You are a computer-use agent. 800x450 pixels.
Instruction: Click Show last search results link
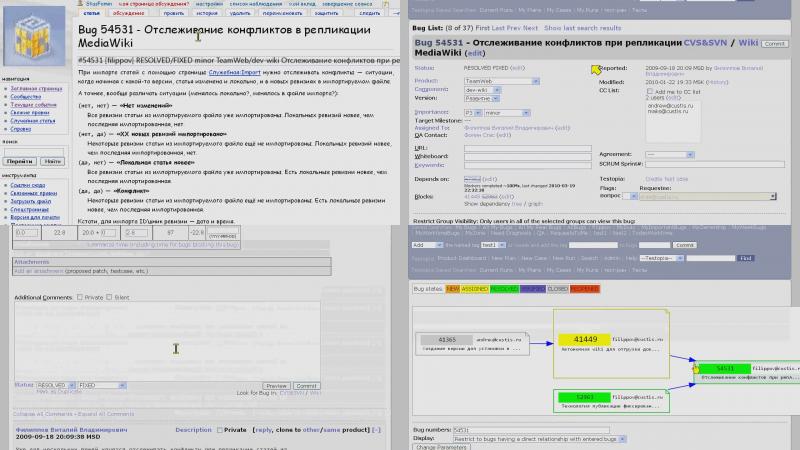click(x=583, y=28)
